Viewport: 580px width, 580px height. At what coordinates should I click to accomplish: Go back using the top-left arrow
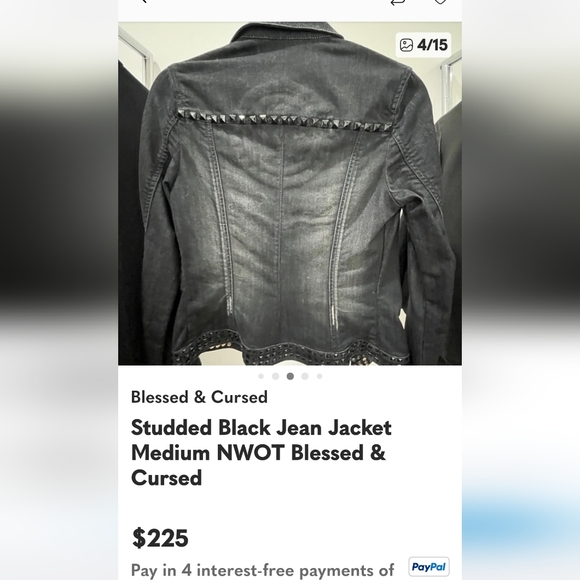[144, 1]
